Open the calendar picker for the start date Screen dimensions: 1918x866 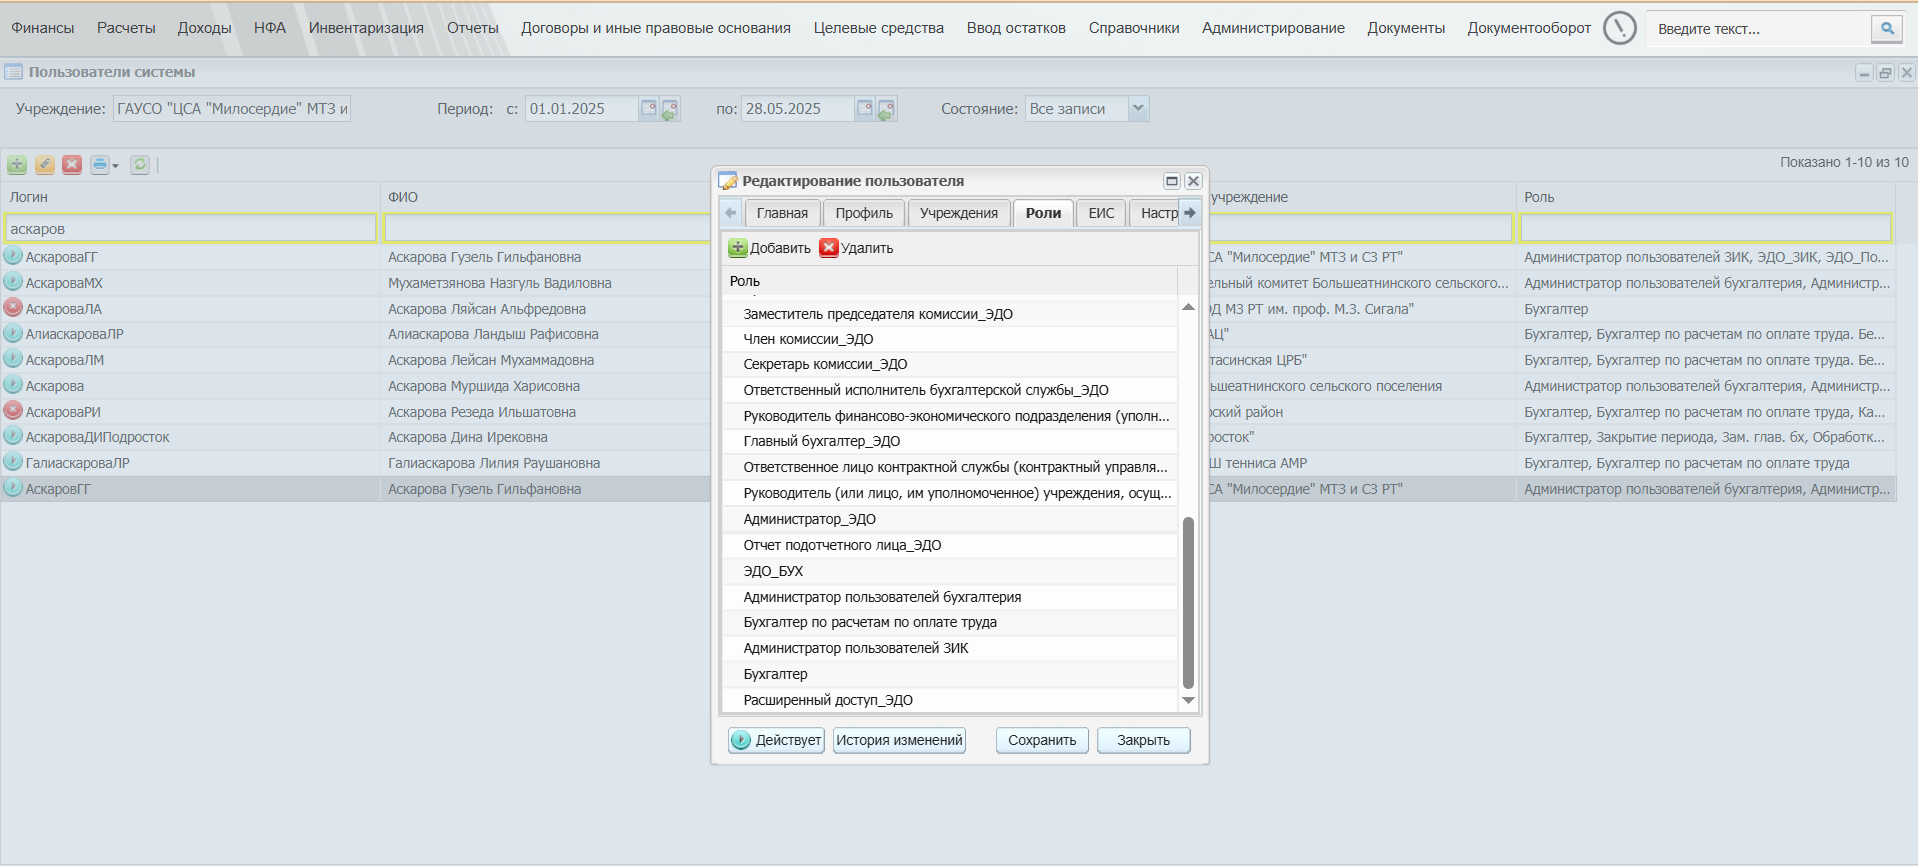[649, 109]
